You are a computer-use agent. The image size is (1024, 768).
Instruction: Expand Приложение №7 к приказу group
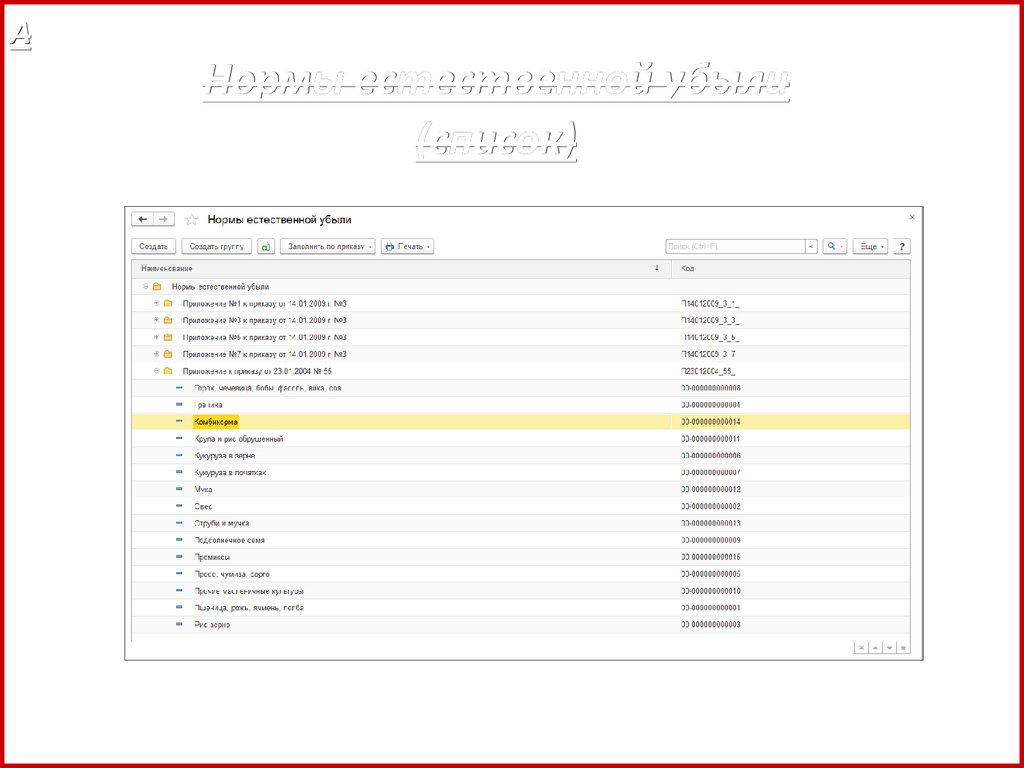(156, 354)
